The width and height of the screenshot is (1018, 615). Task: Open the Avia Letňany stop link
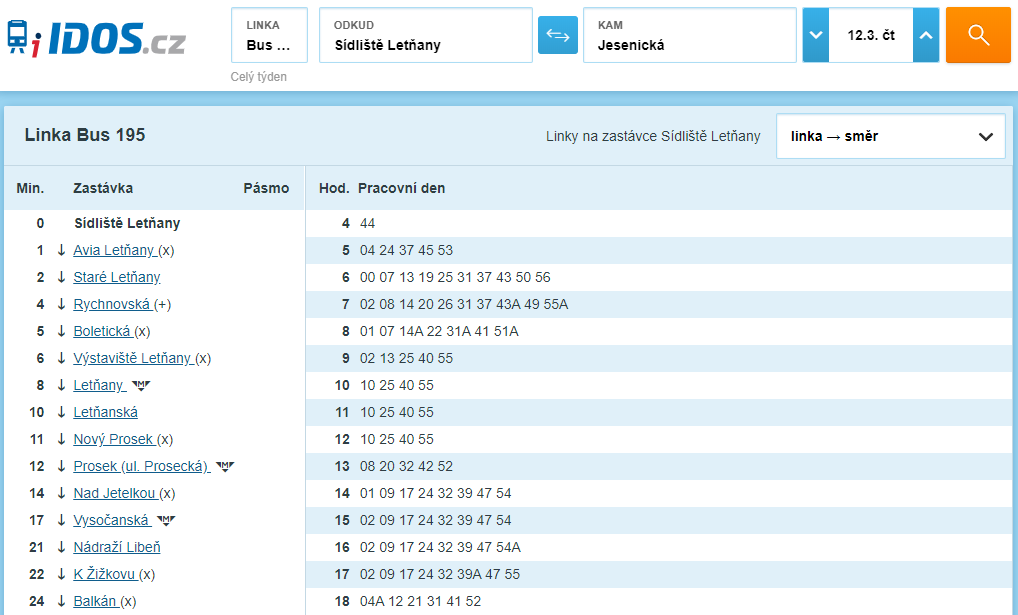tap(114, 250)
